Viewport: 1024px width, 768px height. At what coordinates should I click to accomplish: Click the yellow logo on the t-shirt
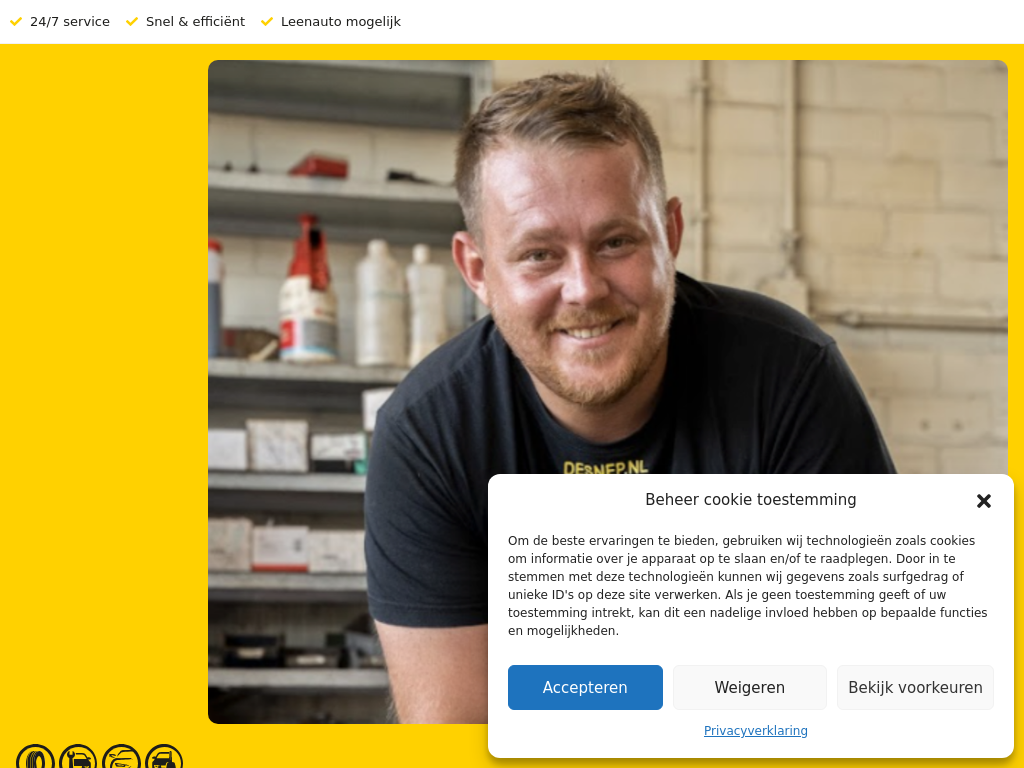(x=605, y=467)
